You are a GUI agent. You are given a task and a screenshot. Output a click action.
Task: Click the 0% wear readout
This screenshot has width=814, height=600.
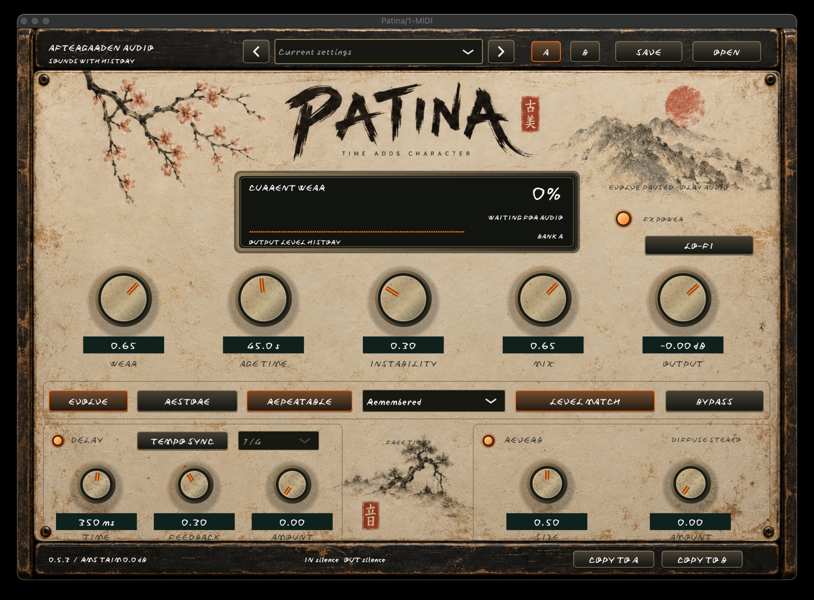(x=547, y=194)
